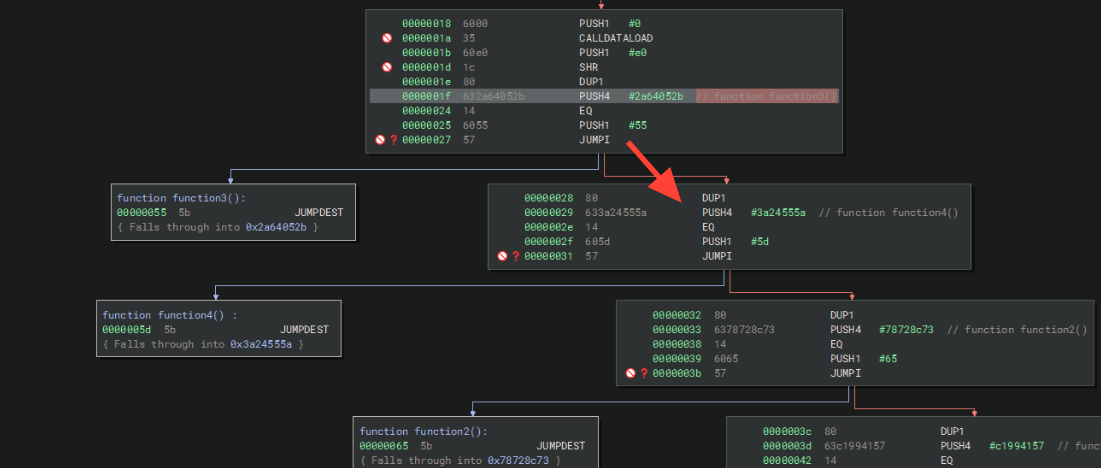Viewport: 1101px width, 468px height.
Task: Click the JUMPI instruction at 00000031
Action: 717,256
